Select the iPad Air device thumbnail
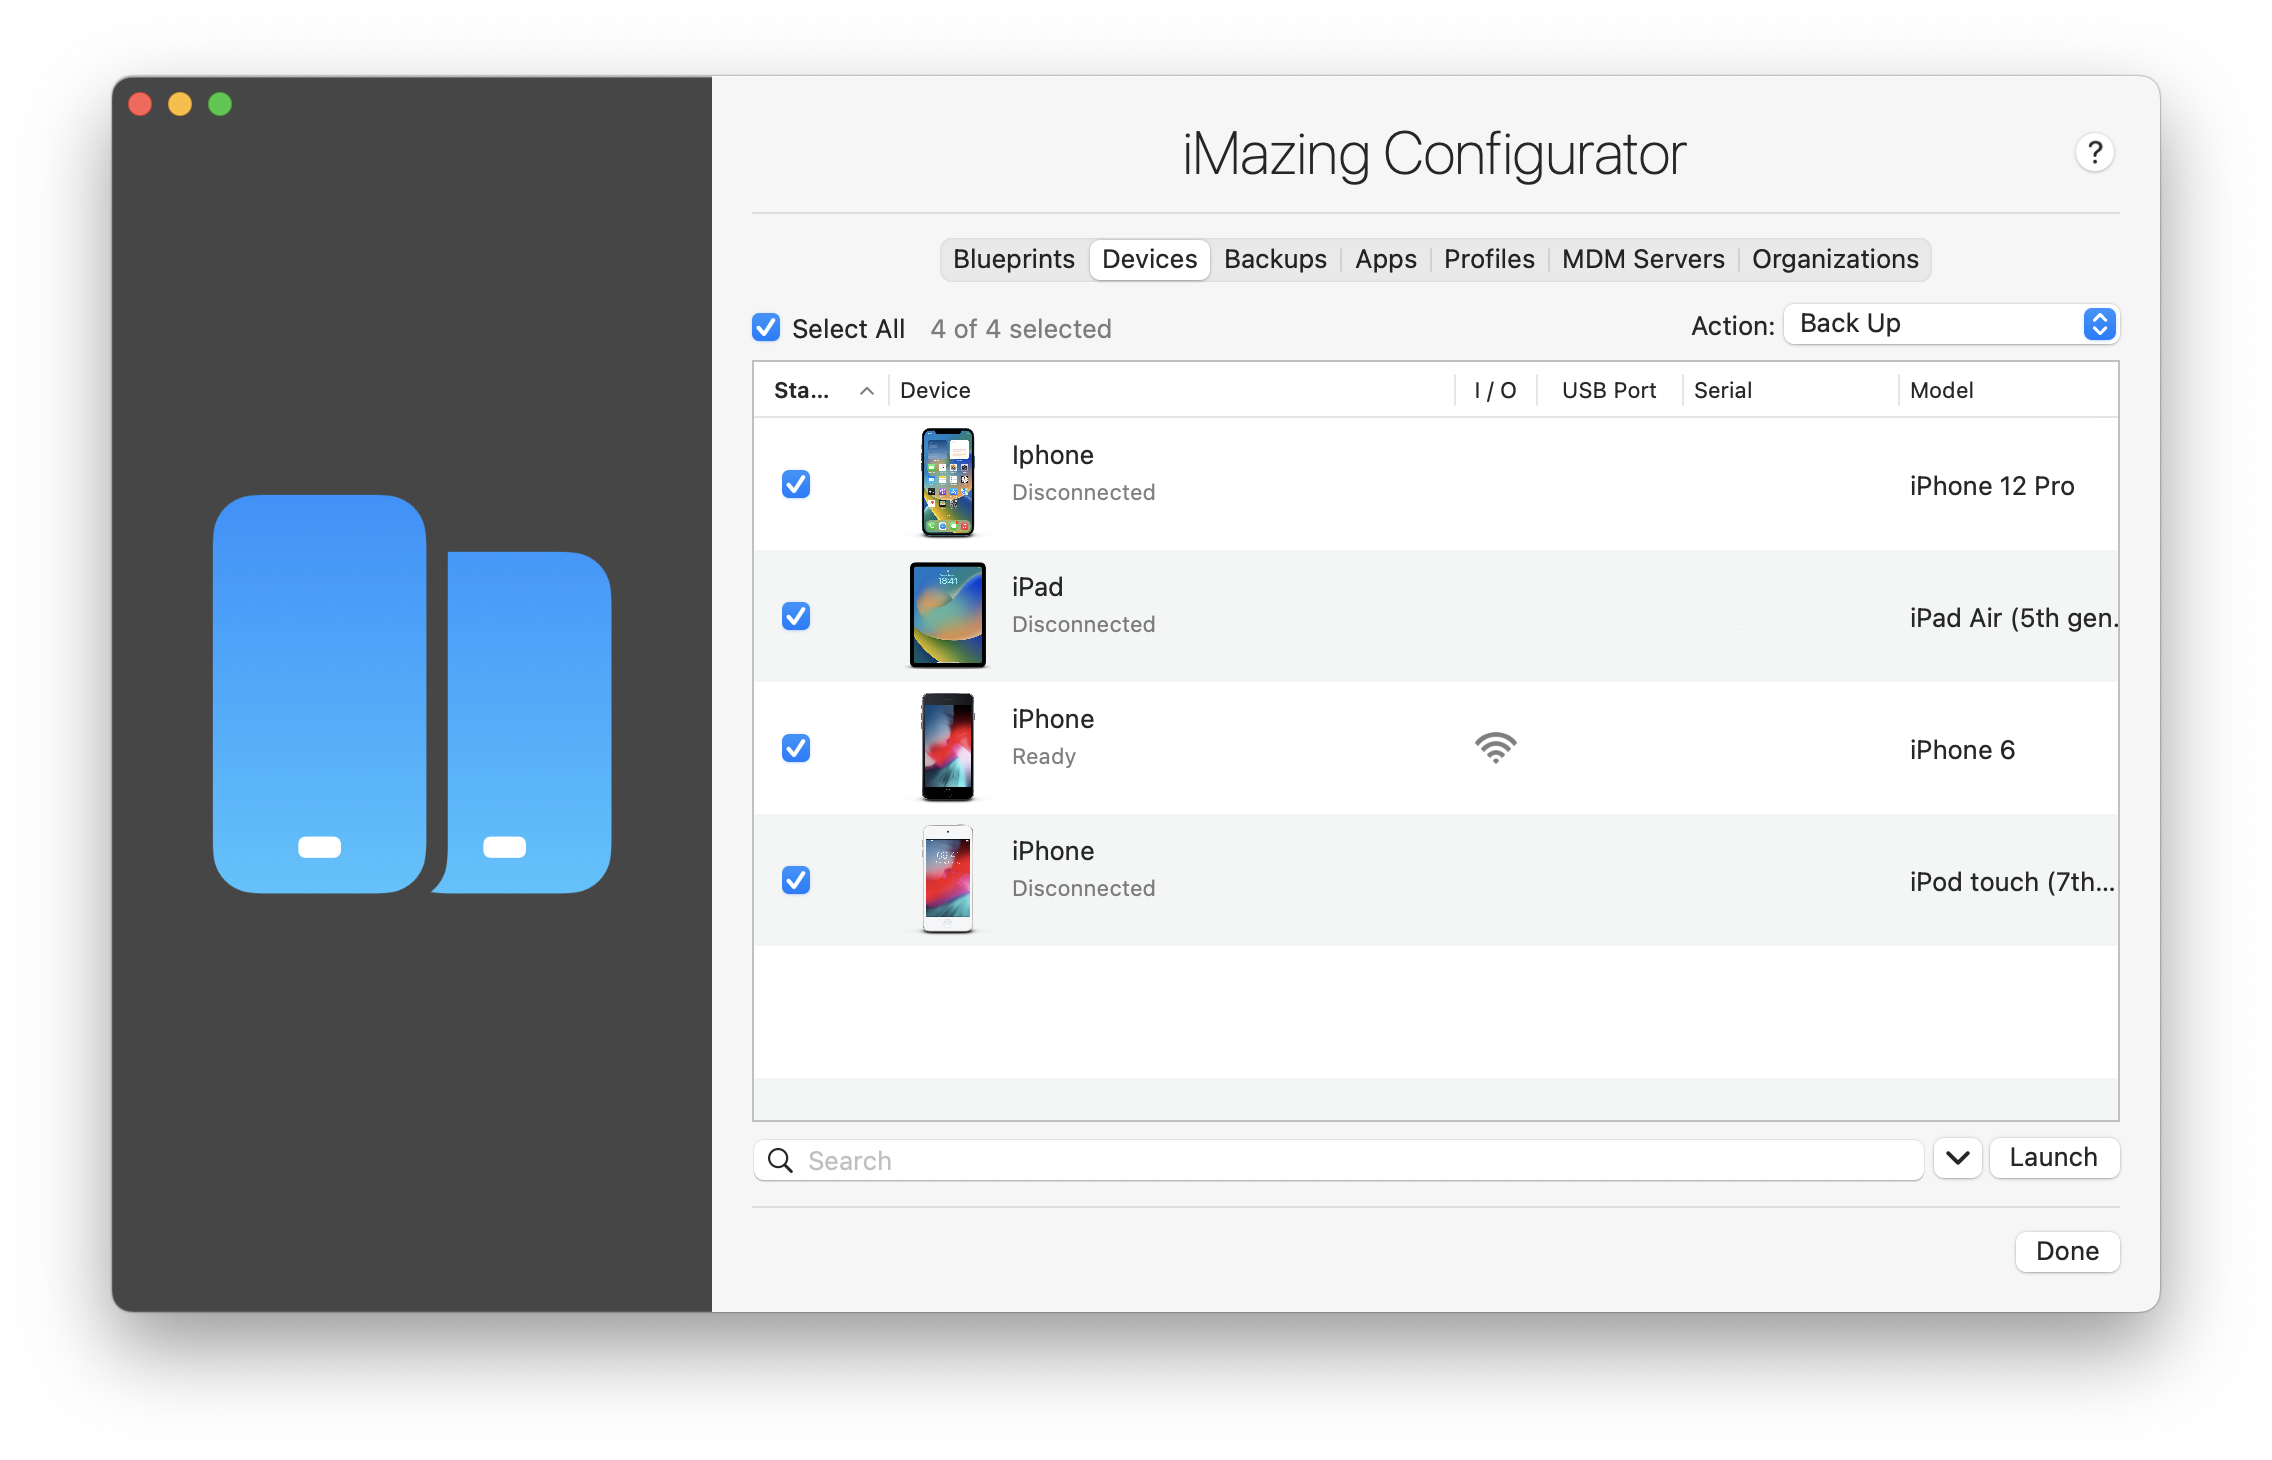Image resolution: width=2272 pixels, height=1460 pixels. click(x=947, y=615)
